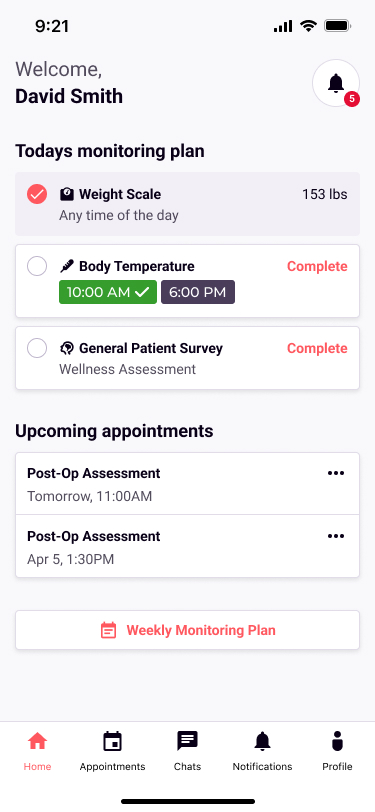375x812 pixels.
Task: Open the notification bell with badge
Action: point(336,83)
